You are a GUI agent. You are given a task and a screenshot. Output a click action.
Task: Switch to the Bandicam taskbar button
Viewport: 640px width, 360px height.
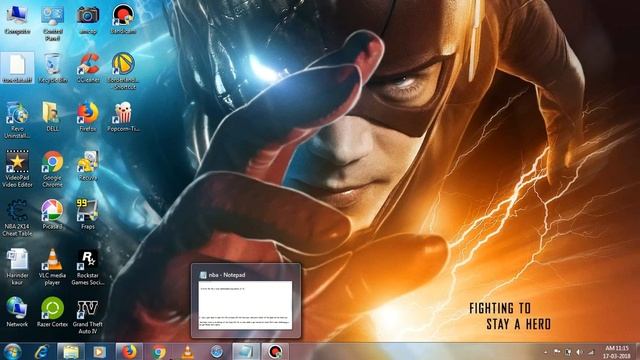(x=275, y=351)
